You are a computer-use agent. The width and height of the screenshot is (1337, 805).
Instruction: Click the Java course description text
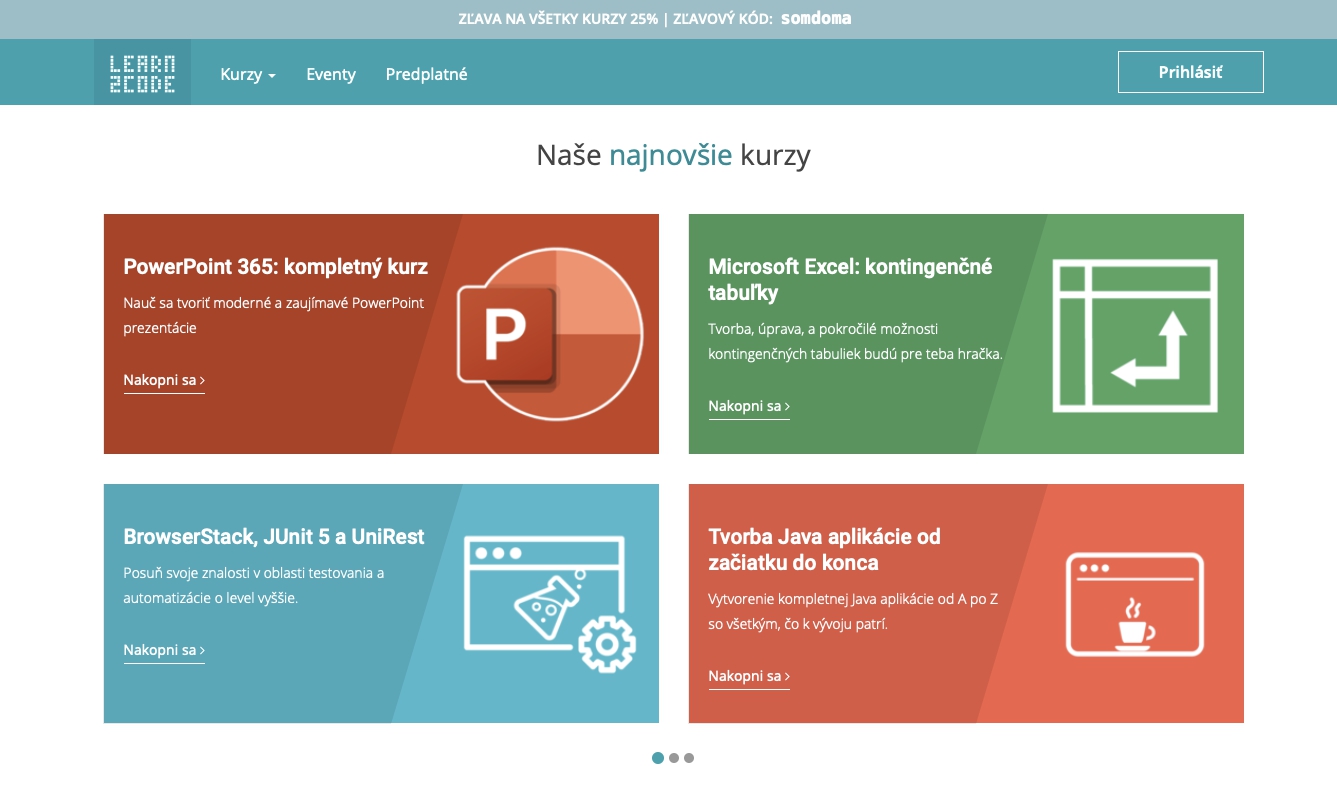tap(854, 611)
